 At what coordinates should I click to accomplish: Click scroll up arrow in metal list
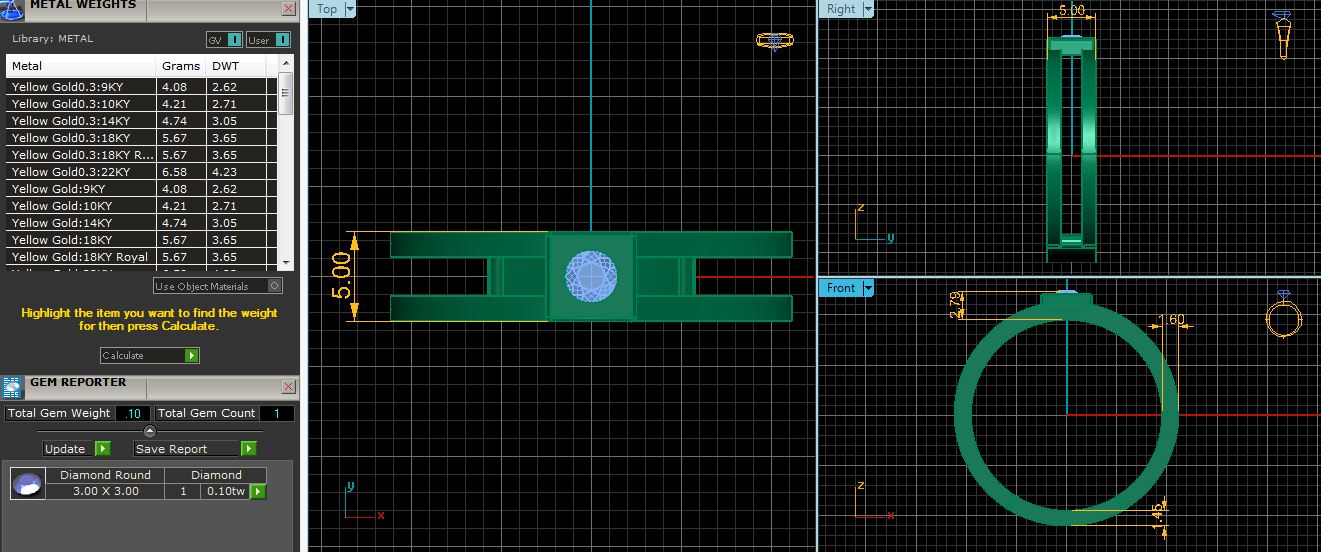(286, 65)
